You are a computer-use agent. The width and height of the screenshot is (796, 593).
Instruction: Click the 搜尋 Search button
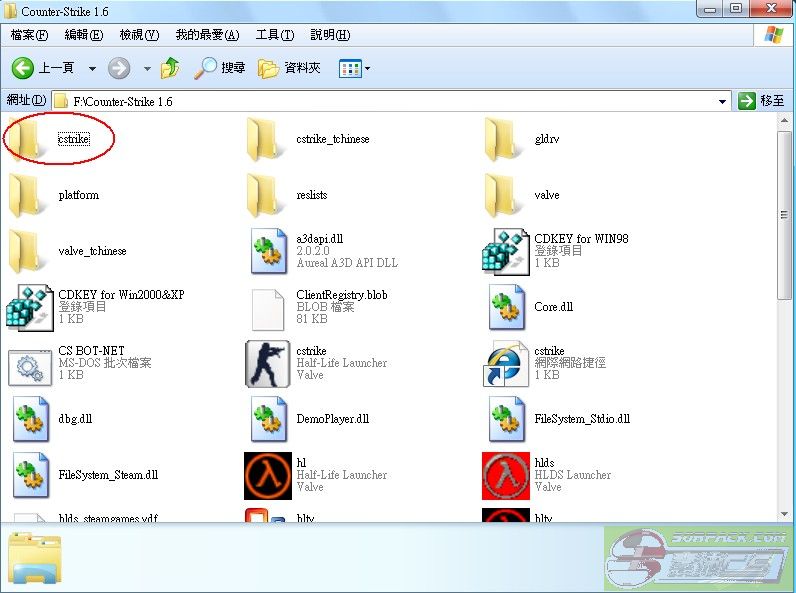point(220,68)
